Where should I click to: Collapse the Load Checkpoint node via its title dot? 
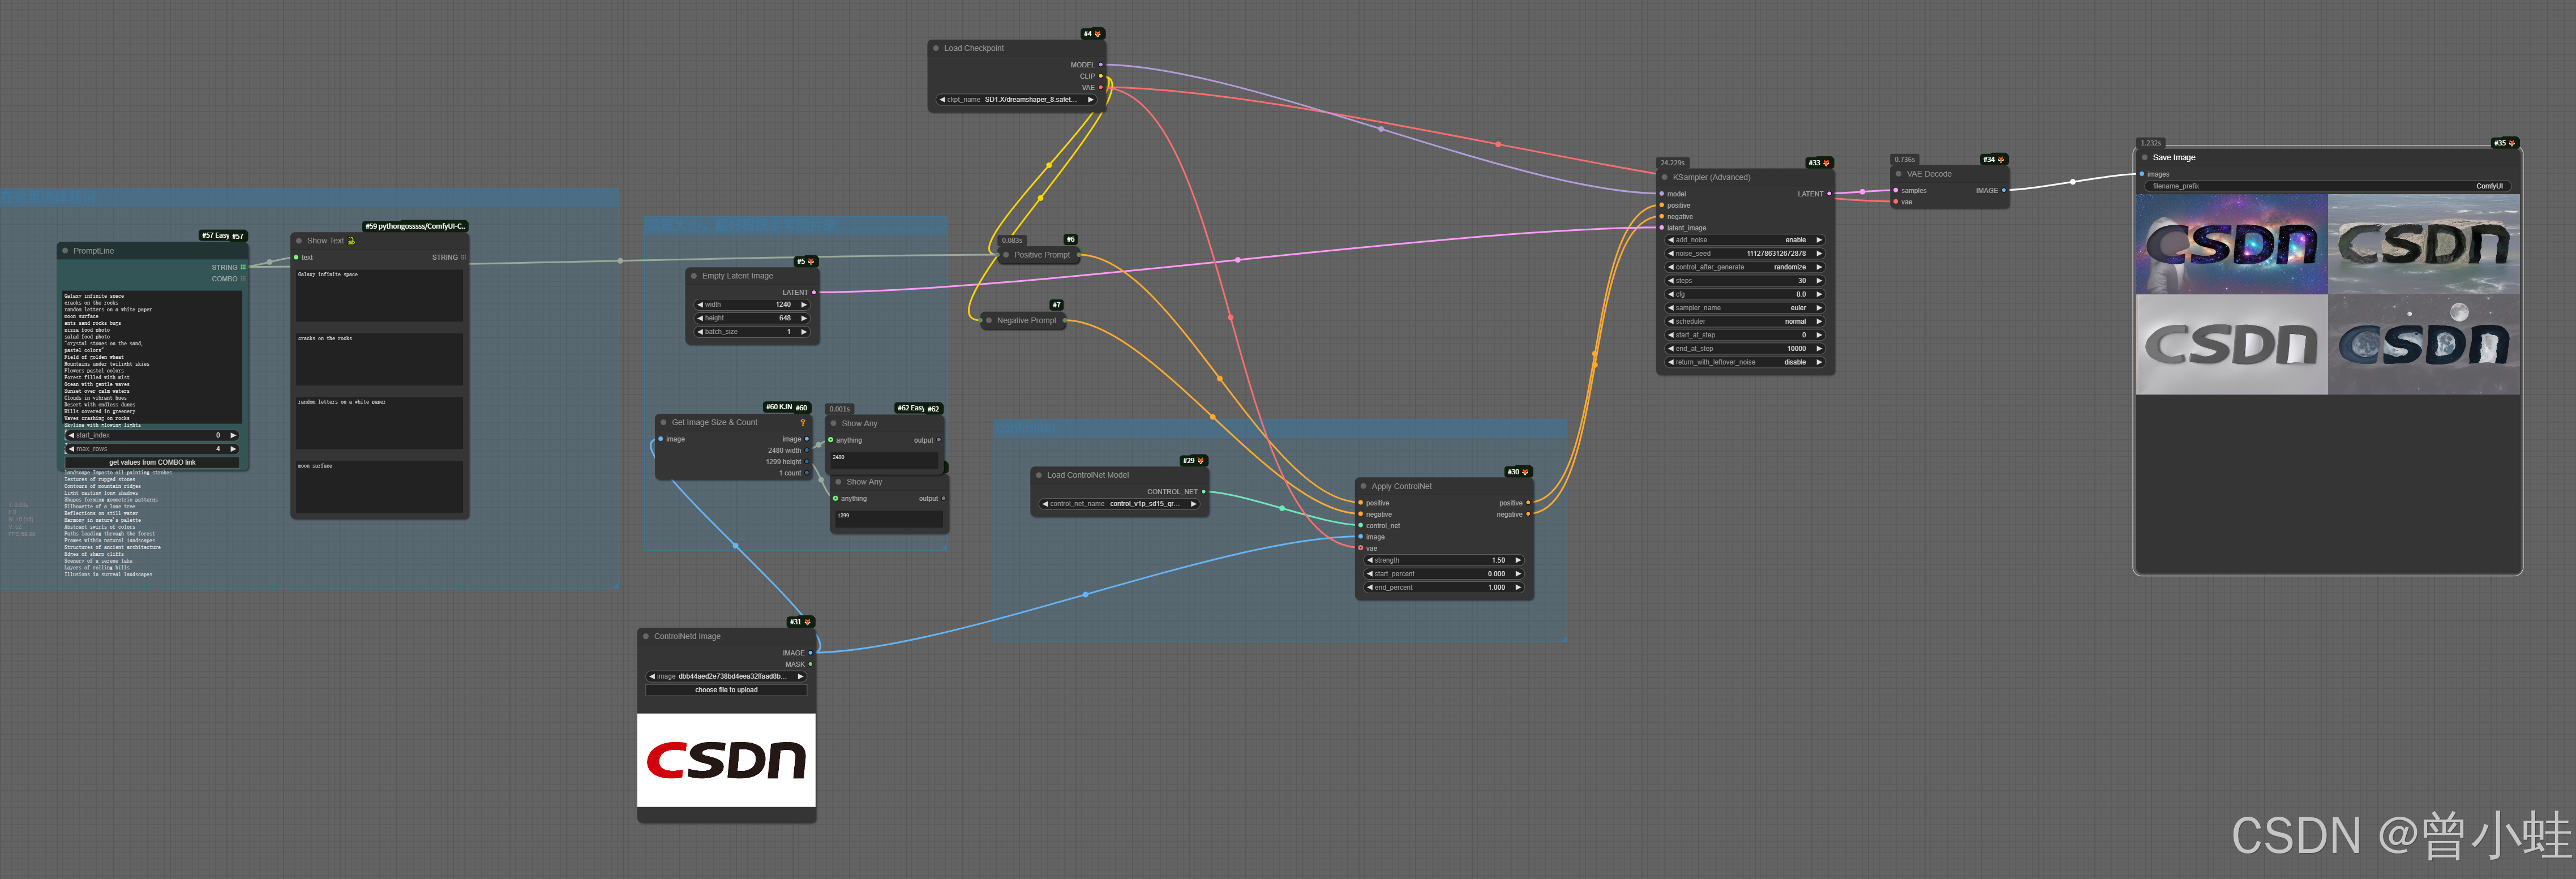coord(936,48)
